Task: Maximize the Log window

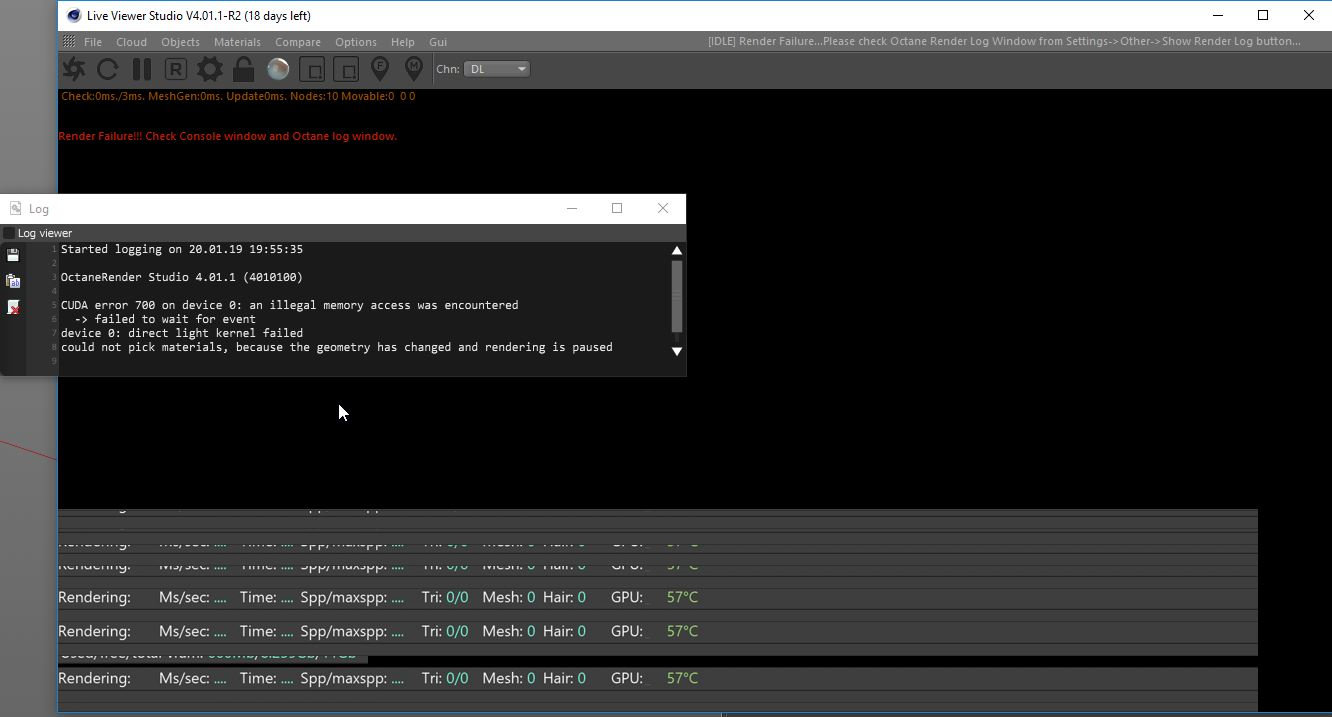Action: tap(617, 208)
